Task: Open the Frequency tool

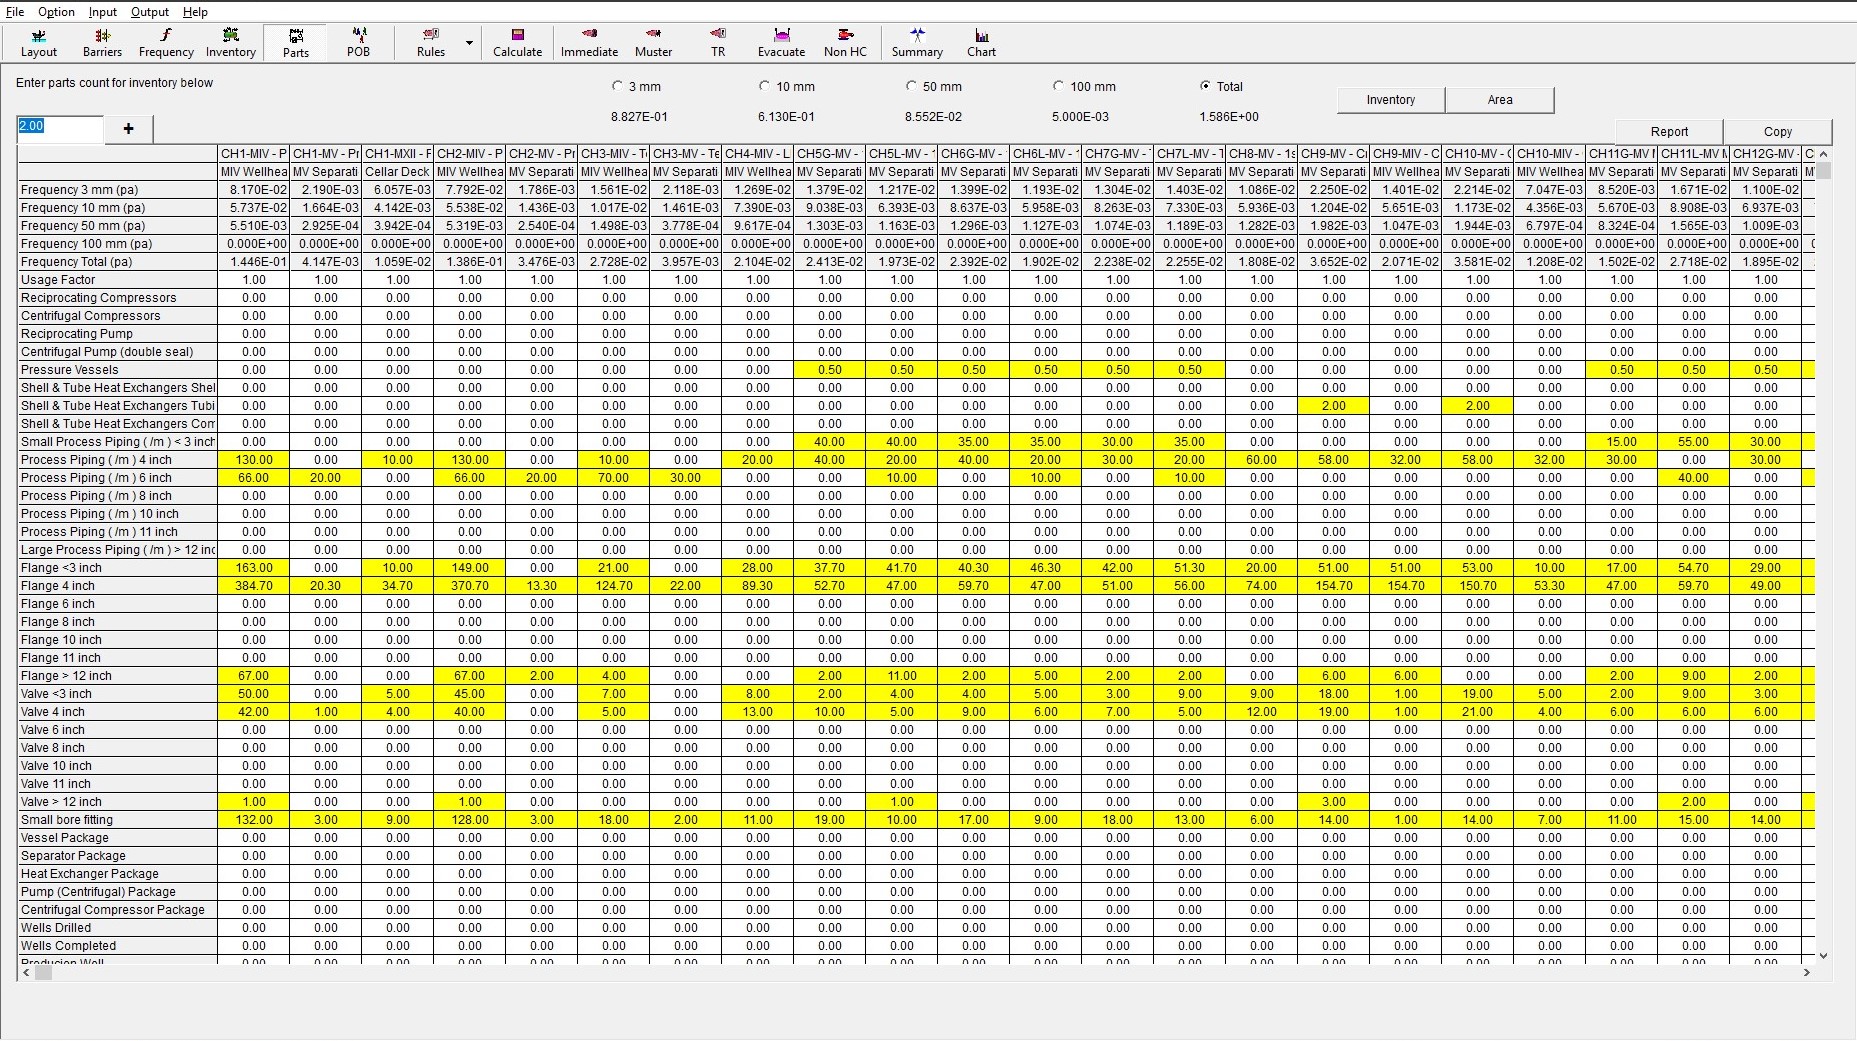Action: pyautogui.click(x=166, y=43)
